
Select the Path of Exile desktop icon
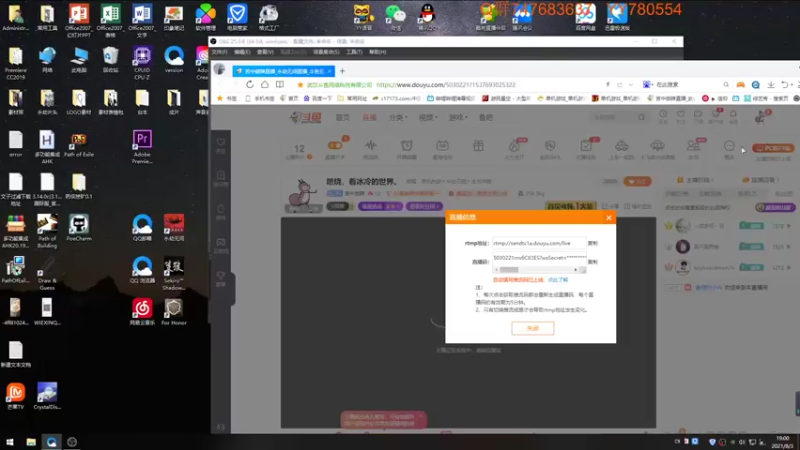(79, 144)
